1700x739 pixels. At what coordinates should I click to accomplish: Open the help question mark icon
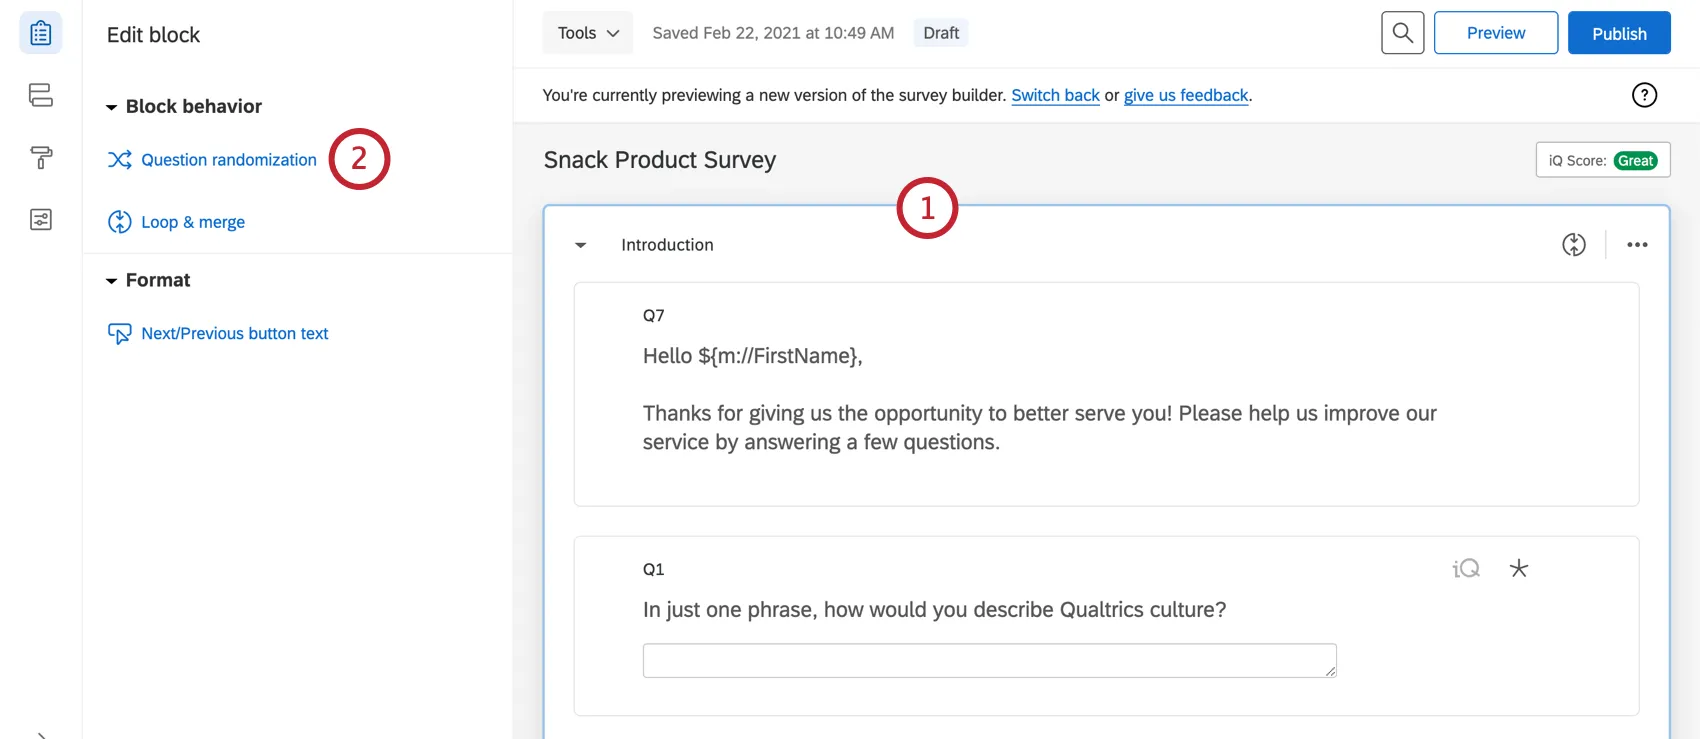[x=1644, y=95]
